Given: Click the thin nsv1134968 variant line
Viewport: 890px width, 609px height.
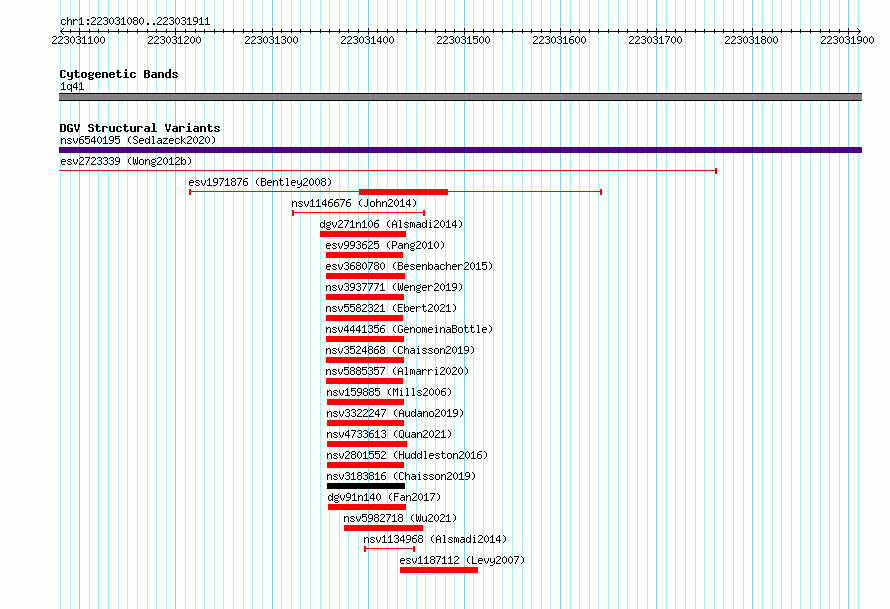Looking at the screenshot, I should coord(389,549).
